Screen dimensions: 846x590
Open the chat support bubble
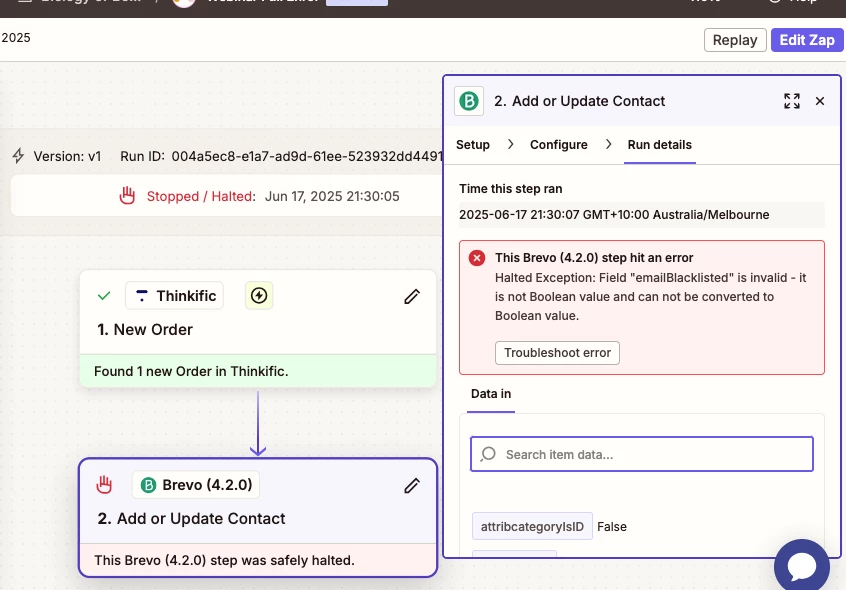[801, 566]
